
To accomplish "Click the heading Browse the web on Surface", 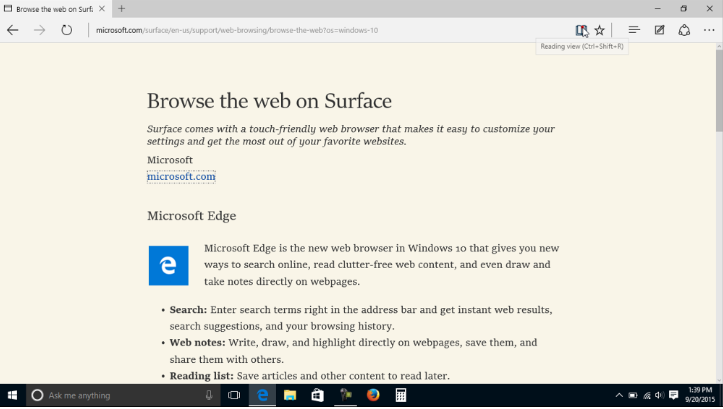I will click(269, 101).
